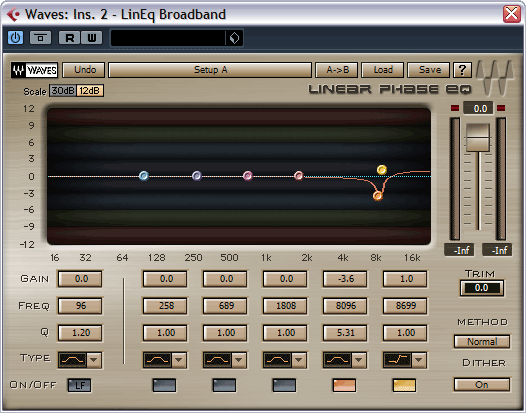
Task: Open the LF band filter Type dropdown
Action: [x=94, y=360]
